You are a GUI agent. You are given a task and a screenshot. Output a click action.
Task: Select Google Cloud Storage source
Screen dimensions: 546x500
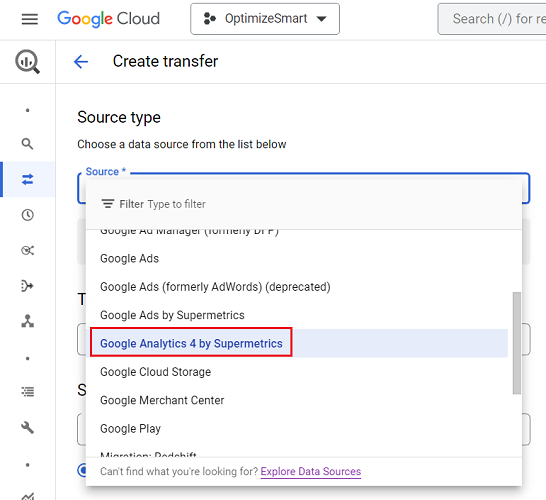(x=297, y=372)
